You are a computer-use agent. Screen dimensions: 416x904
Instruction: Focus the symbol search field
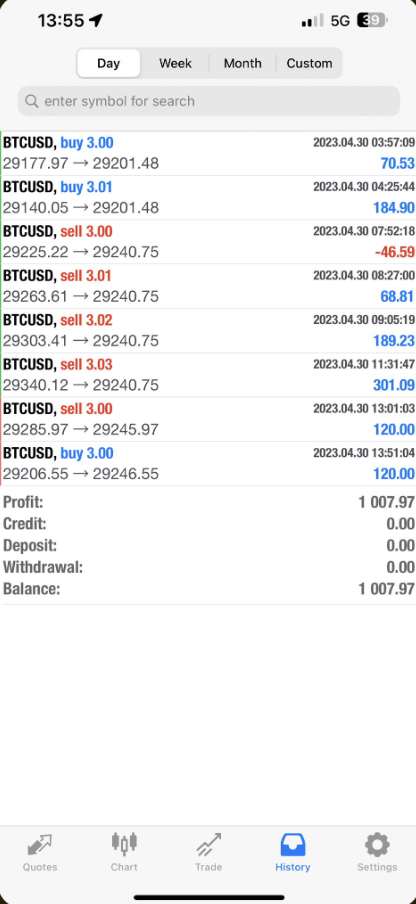(x=209, y=101)
